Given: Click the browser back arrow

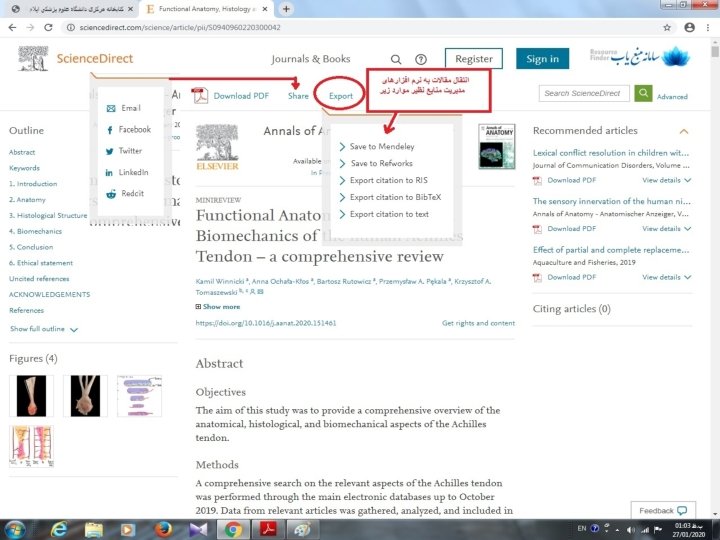Looking at the screenshot, I should click(12, 28).
